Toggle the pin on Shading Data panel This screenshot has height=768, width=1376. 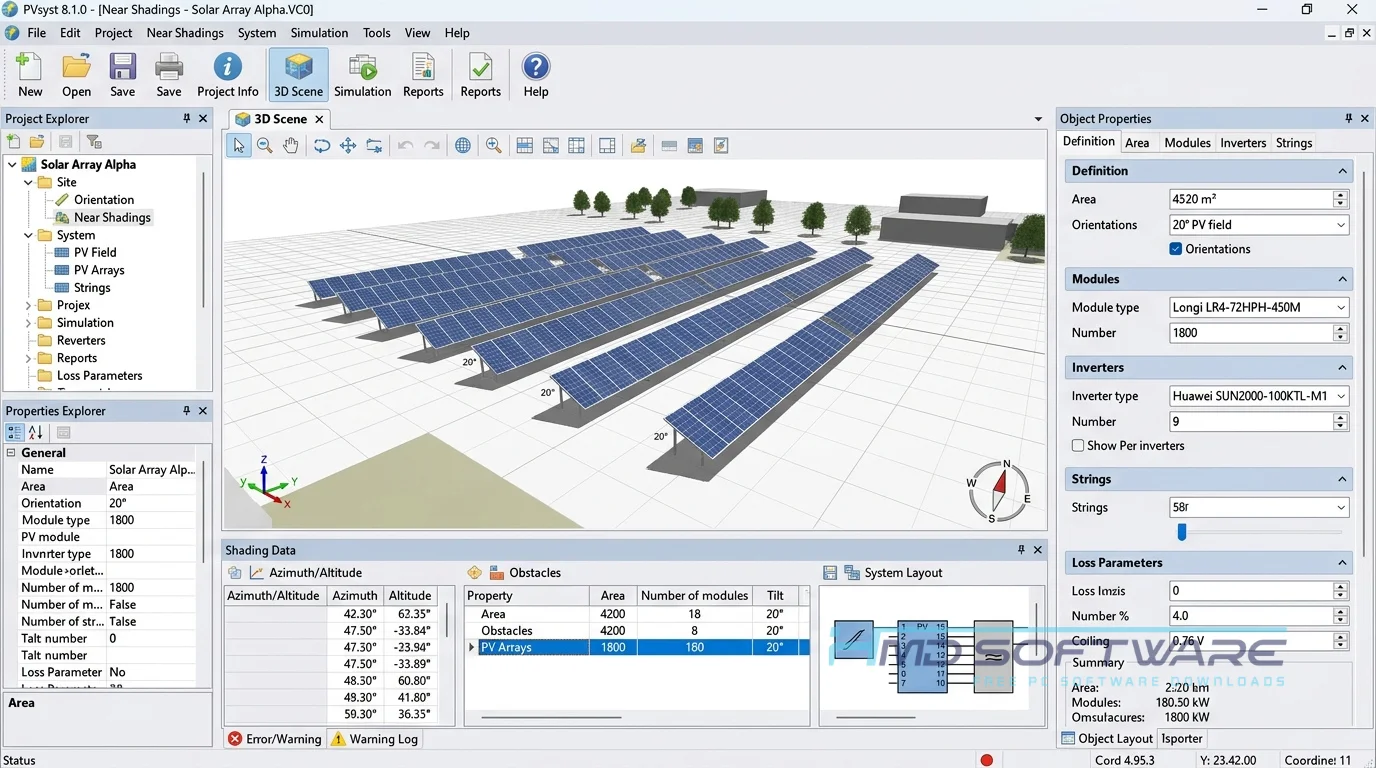click(1021, 550)
